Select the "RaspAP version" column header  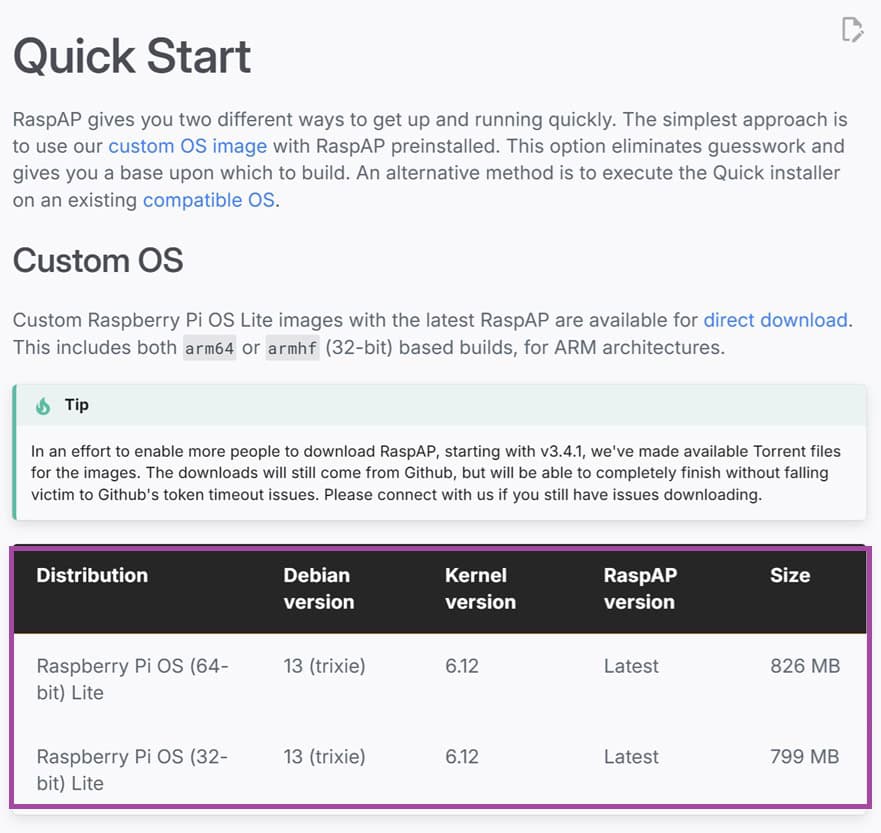[640, 588]
